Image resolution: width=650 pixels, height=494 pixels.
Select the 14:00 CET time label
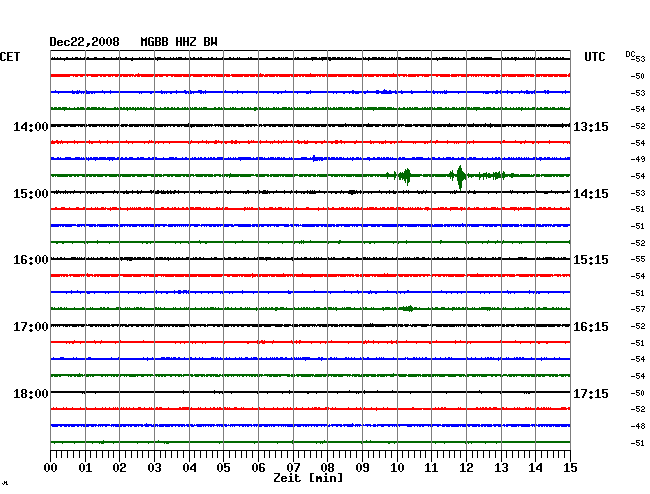point(31,127)
